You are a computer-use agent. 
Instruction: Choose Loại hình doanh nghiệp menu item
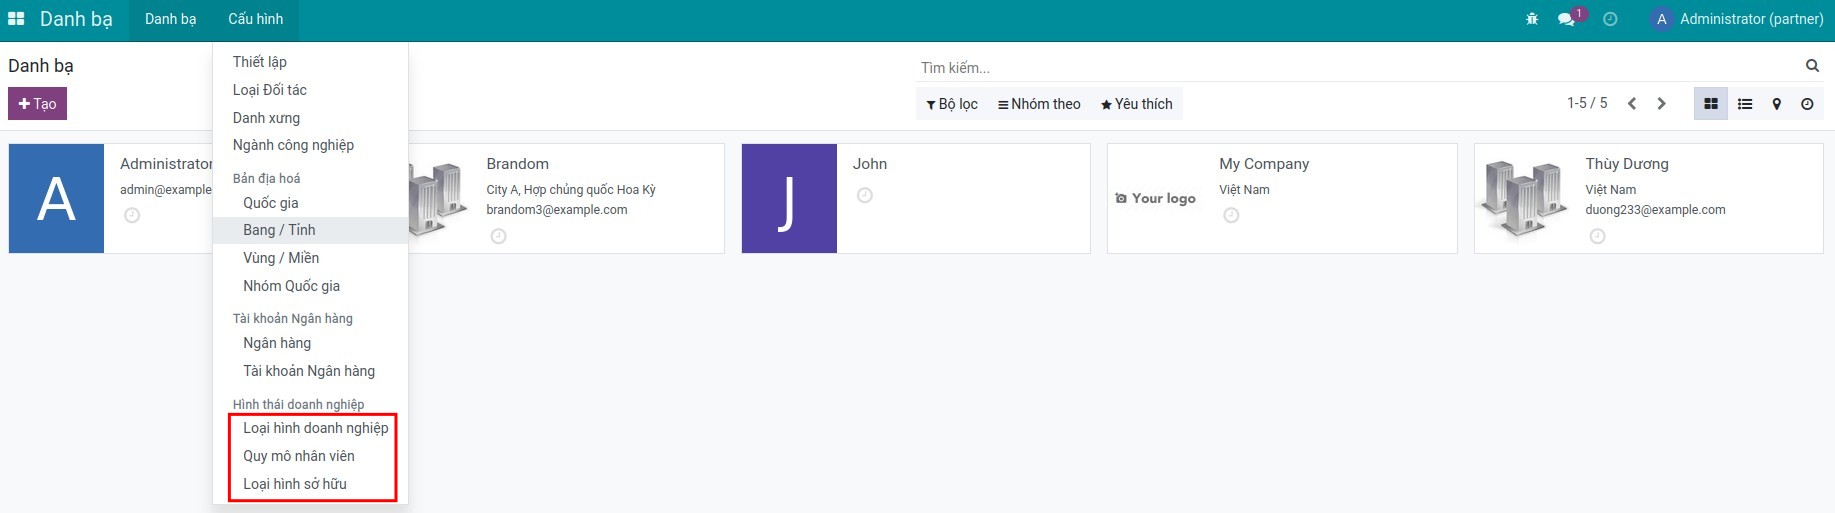315,428
